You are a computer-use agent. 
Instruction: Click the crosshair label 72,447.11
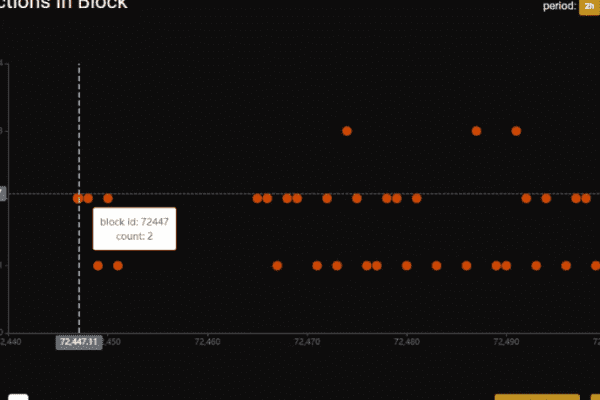[x=79, y=342]
